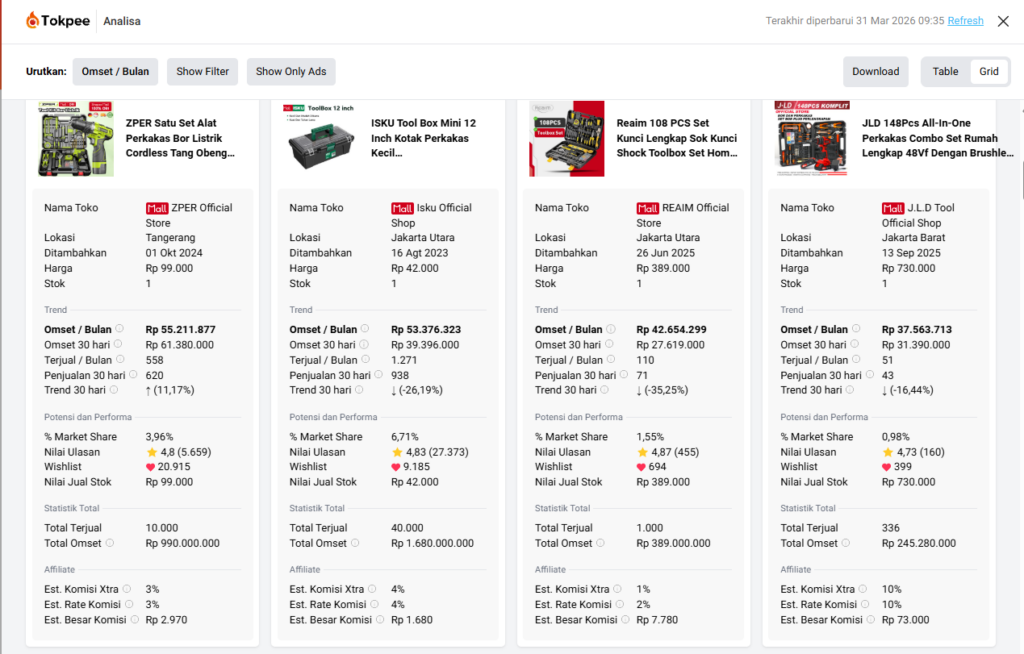Click the Mall badge of J.L.D Tool Official Shop
Viewport: 1024px width, 654px height.
point(893,208)
